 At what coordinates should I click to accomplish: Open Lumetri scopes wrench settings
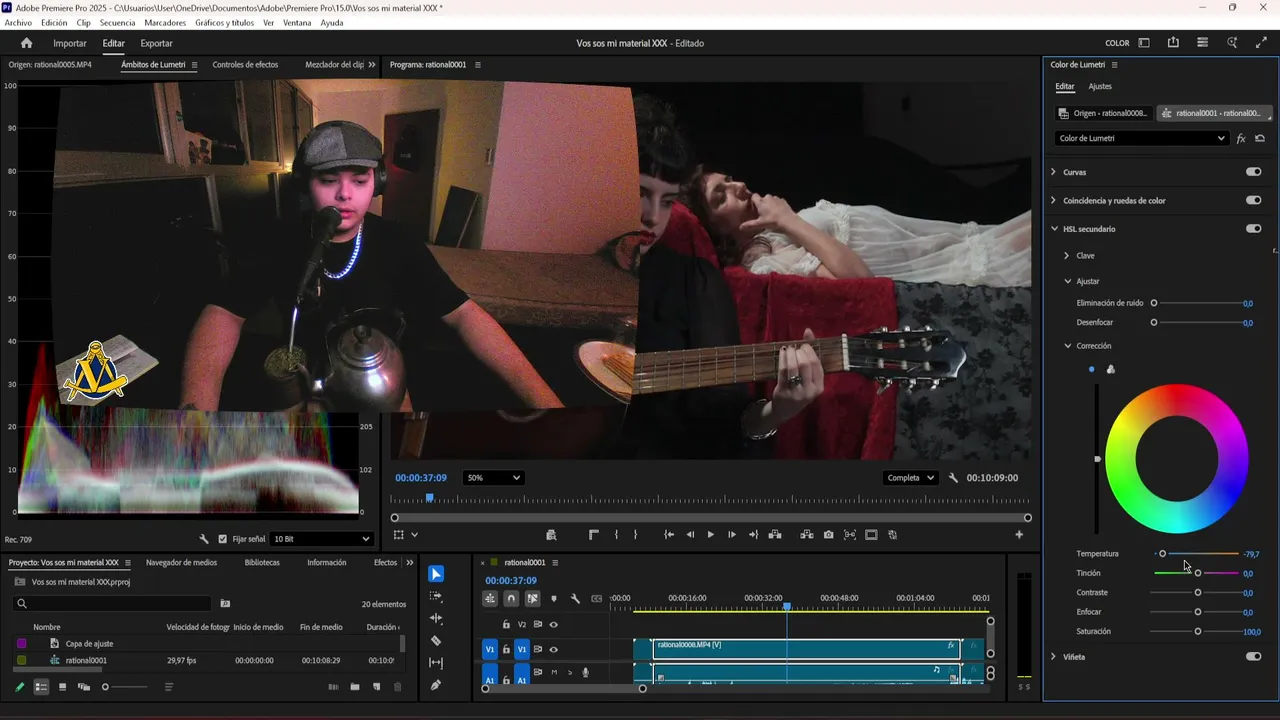pos(204,539)
